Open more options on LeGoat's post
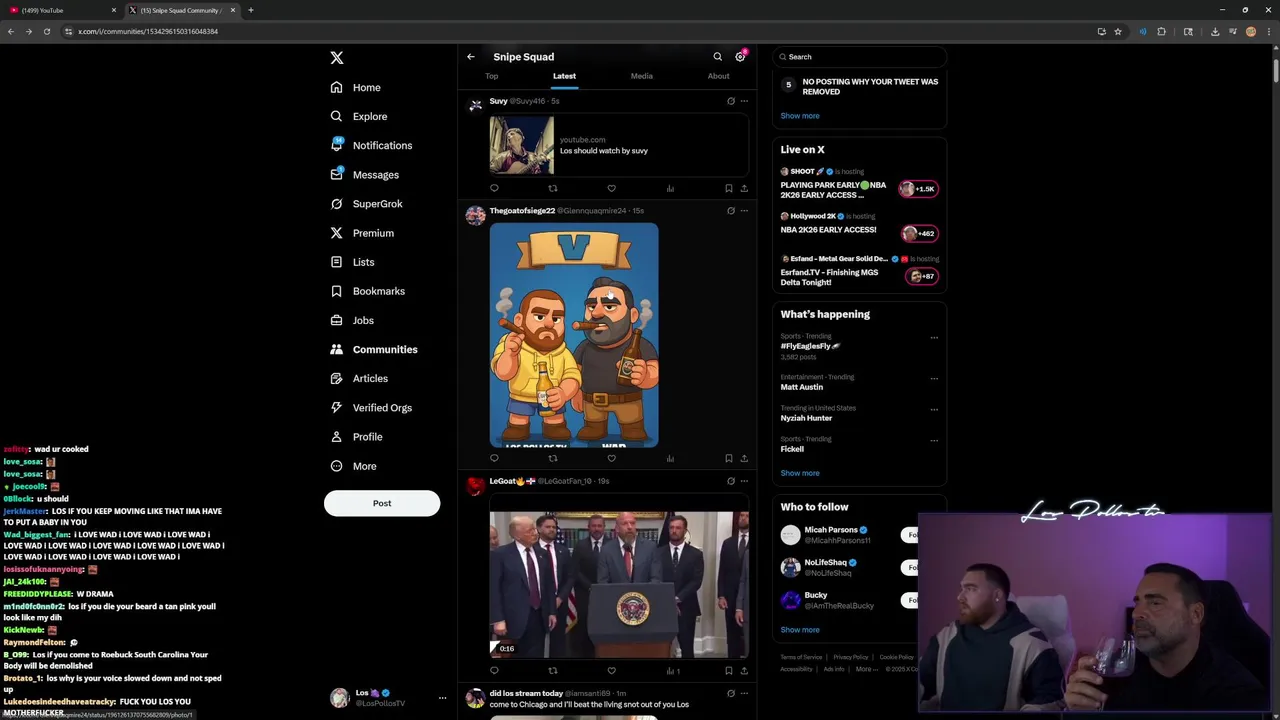Image resolution: width=1280 pixels, height=720 pixels. (744, 481)
